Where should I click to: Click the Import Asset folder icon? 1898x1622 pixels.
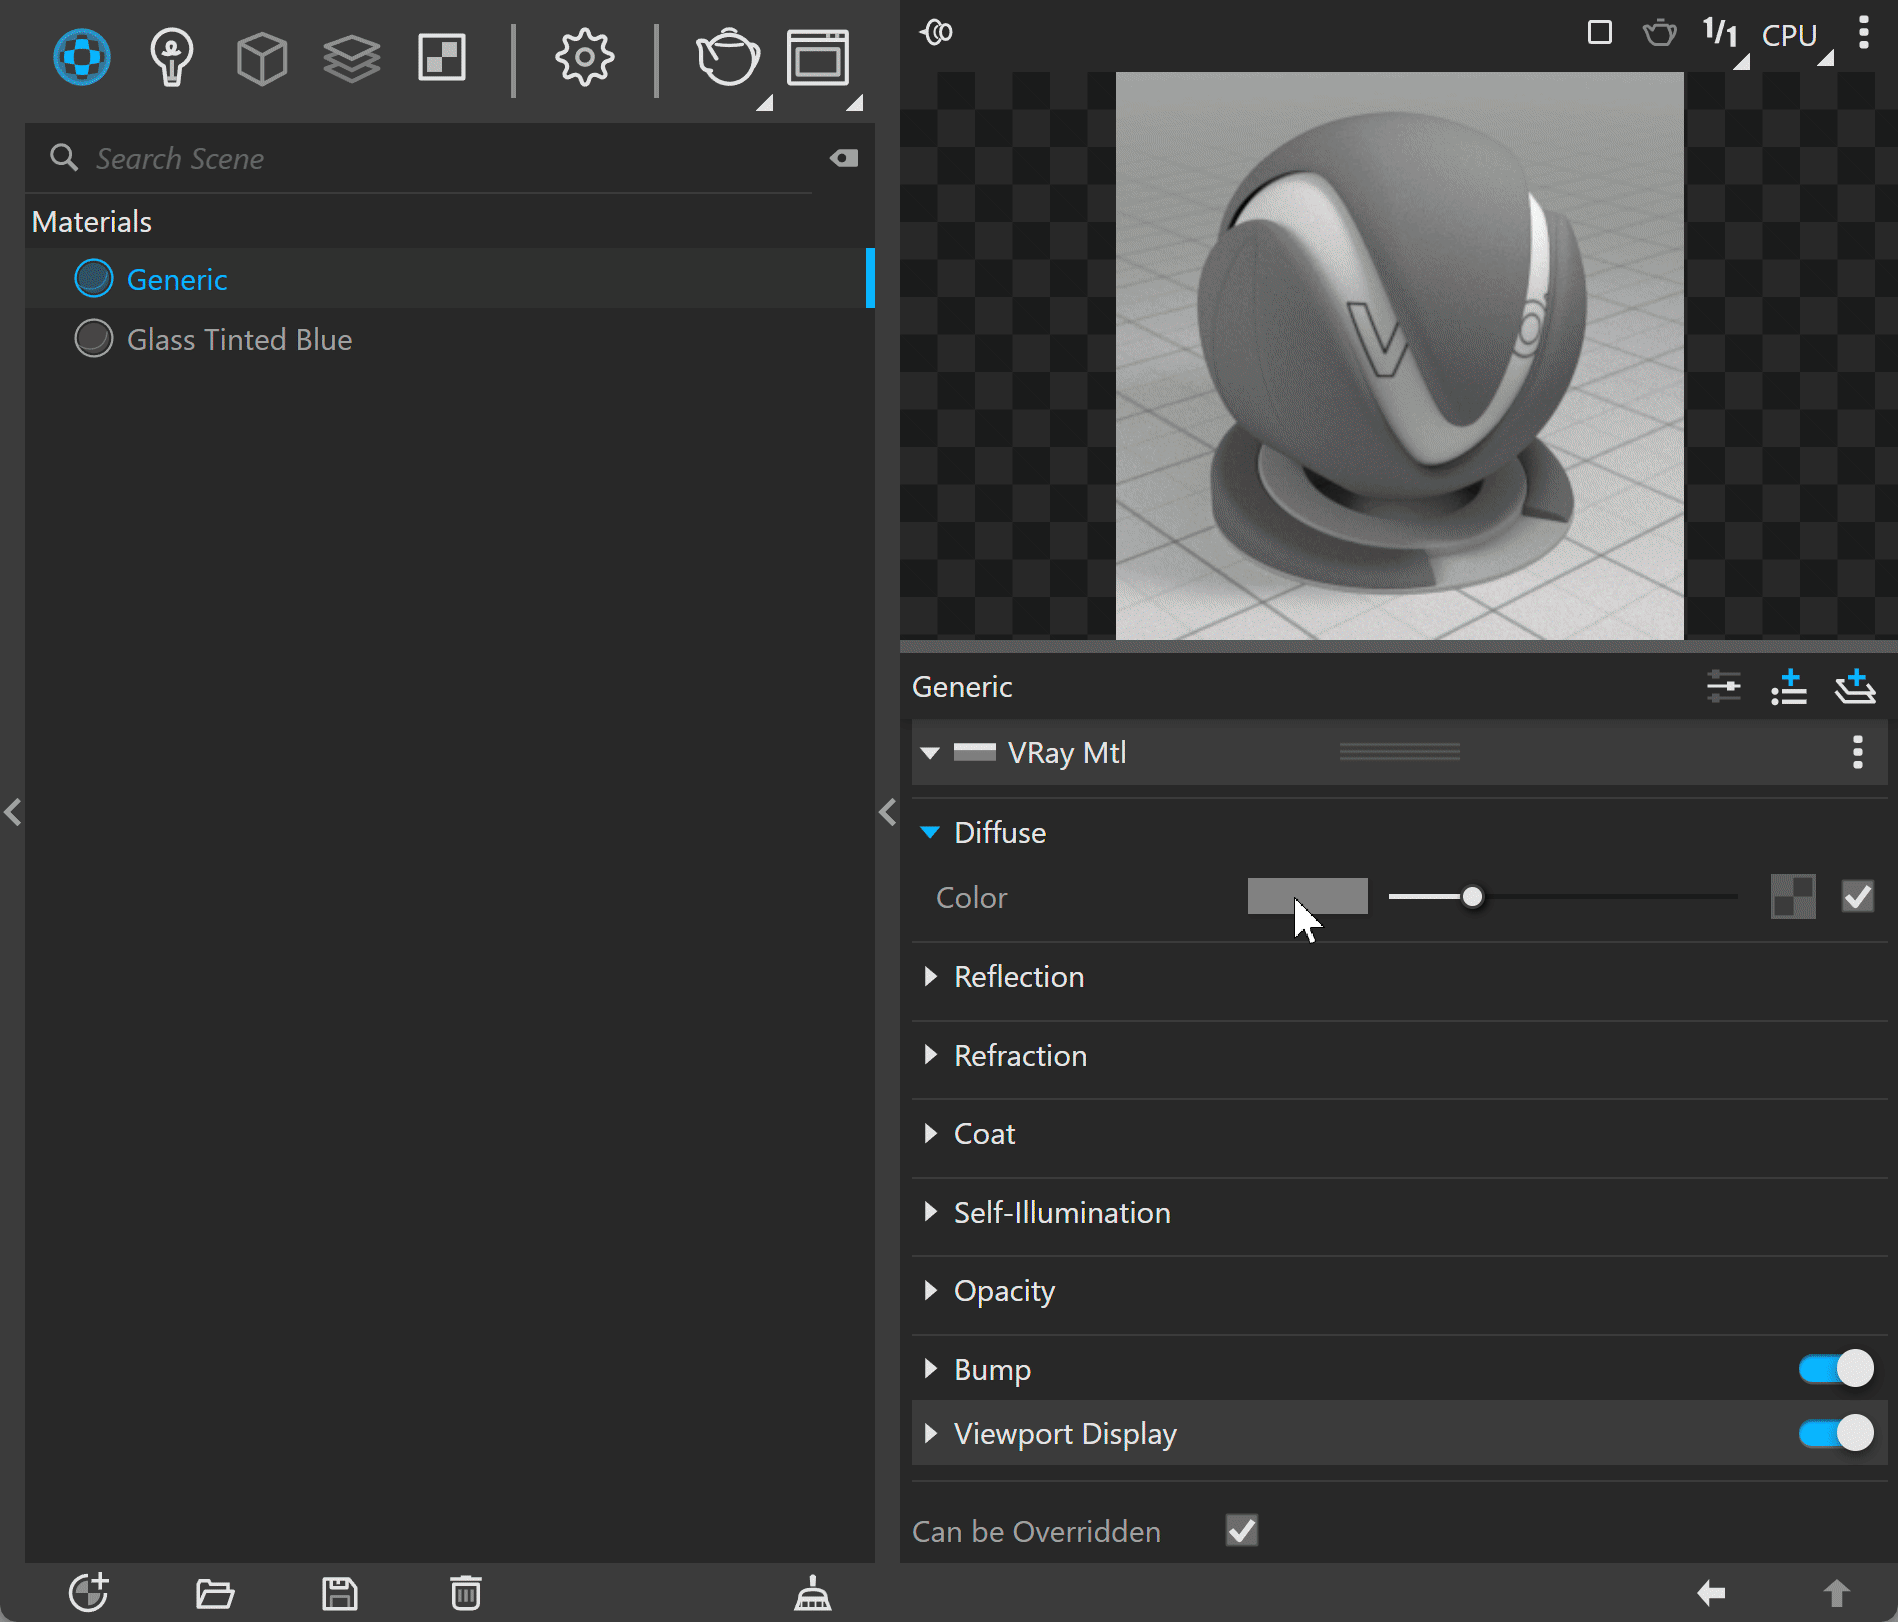point(215,1593)
